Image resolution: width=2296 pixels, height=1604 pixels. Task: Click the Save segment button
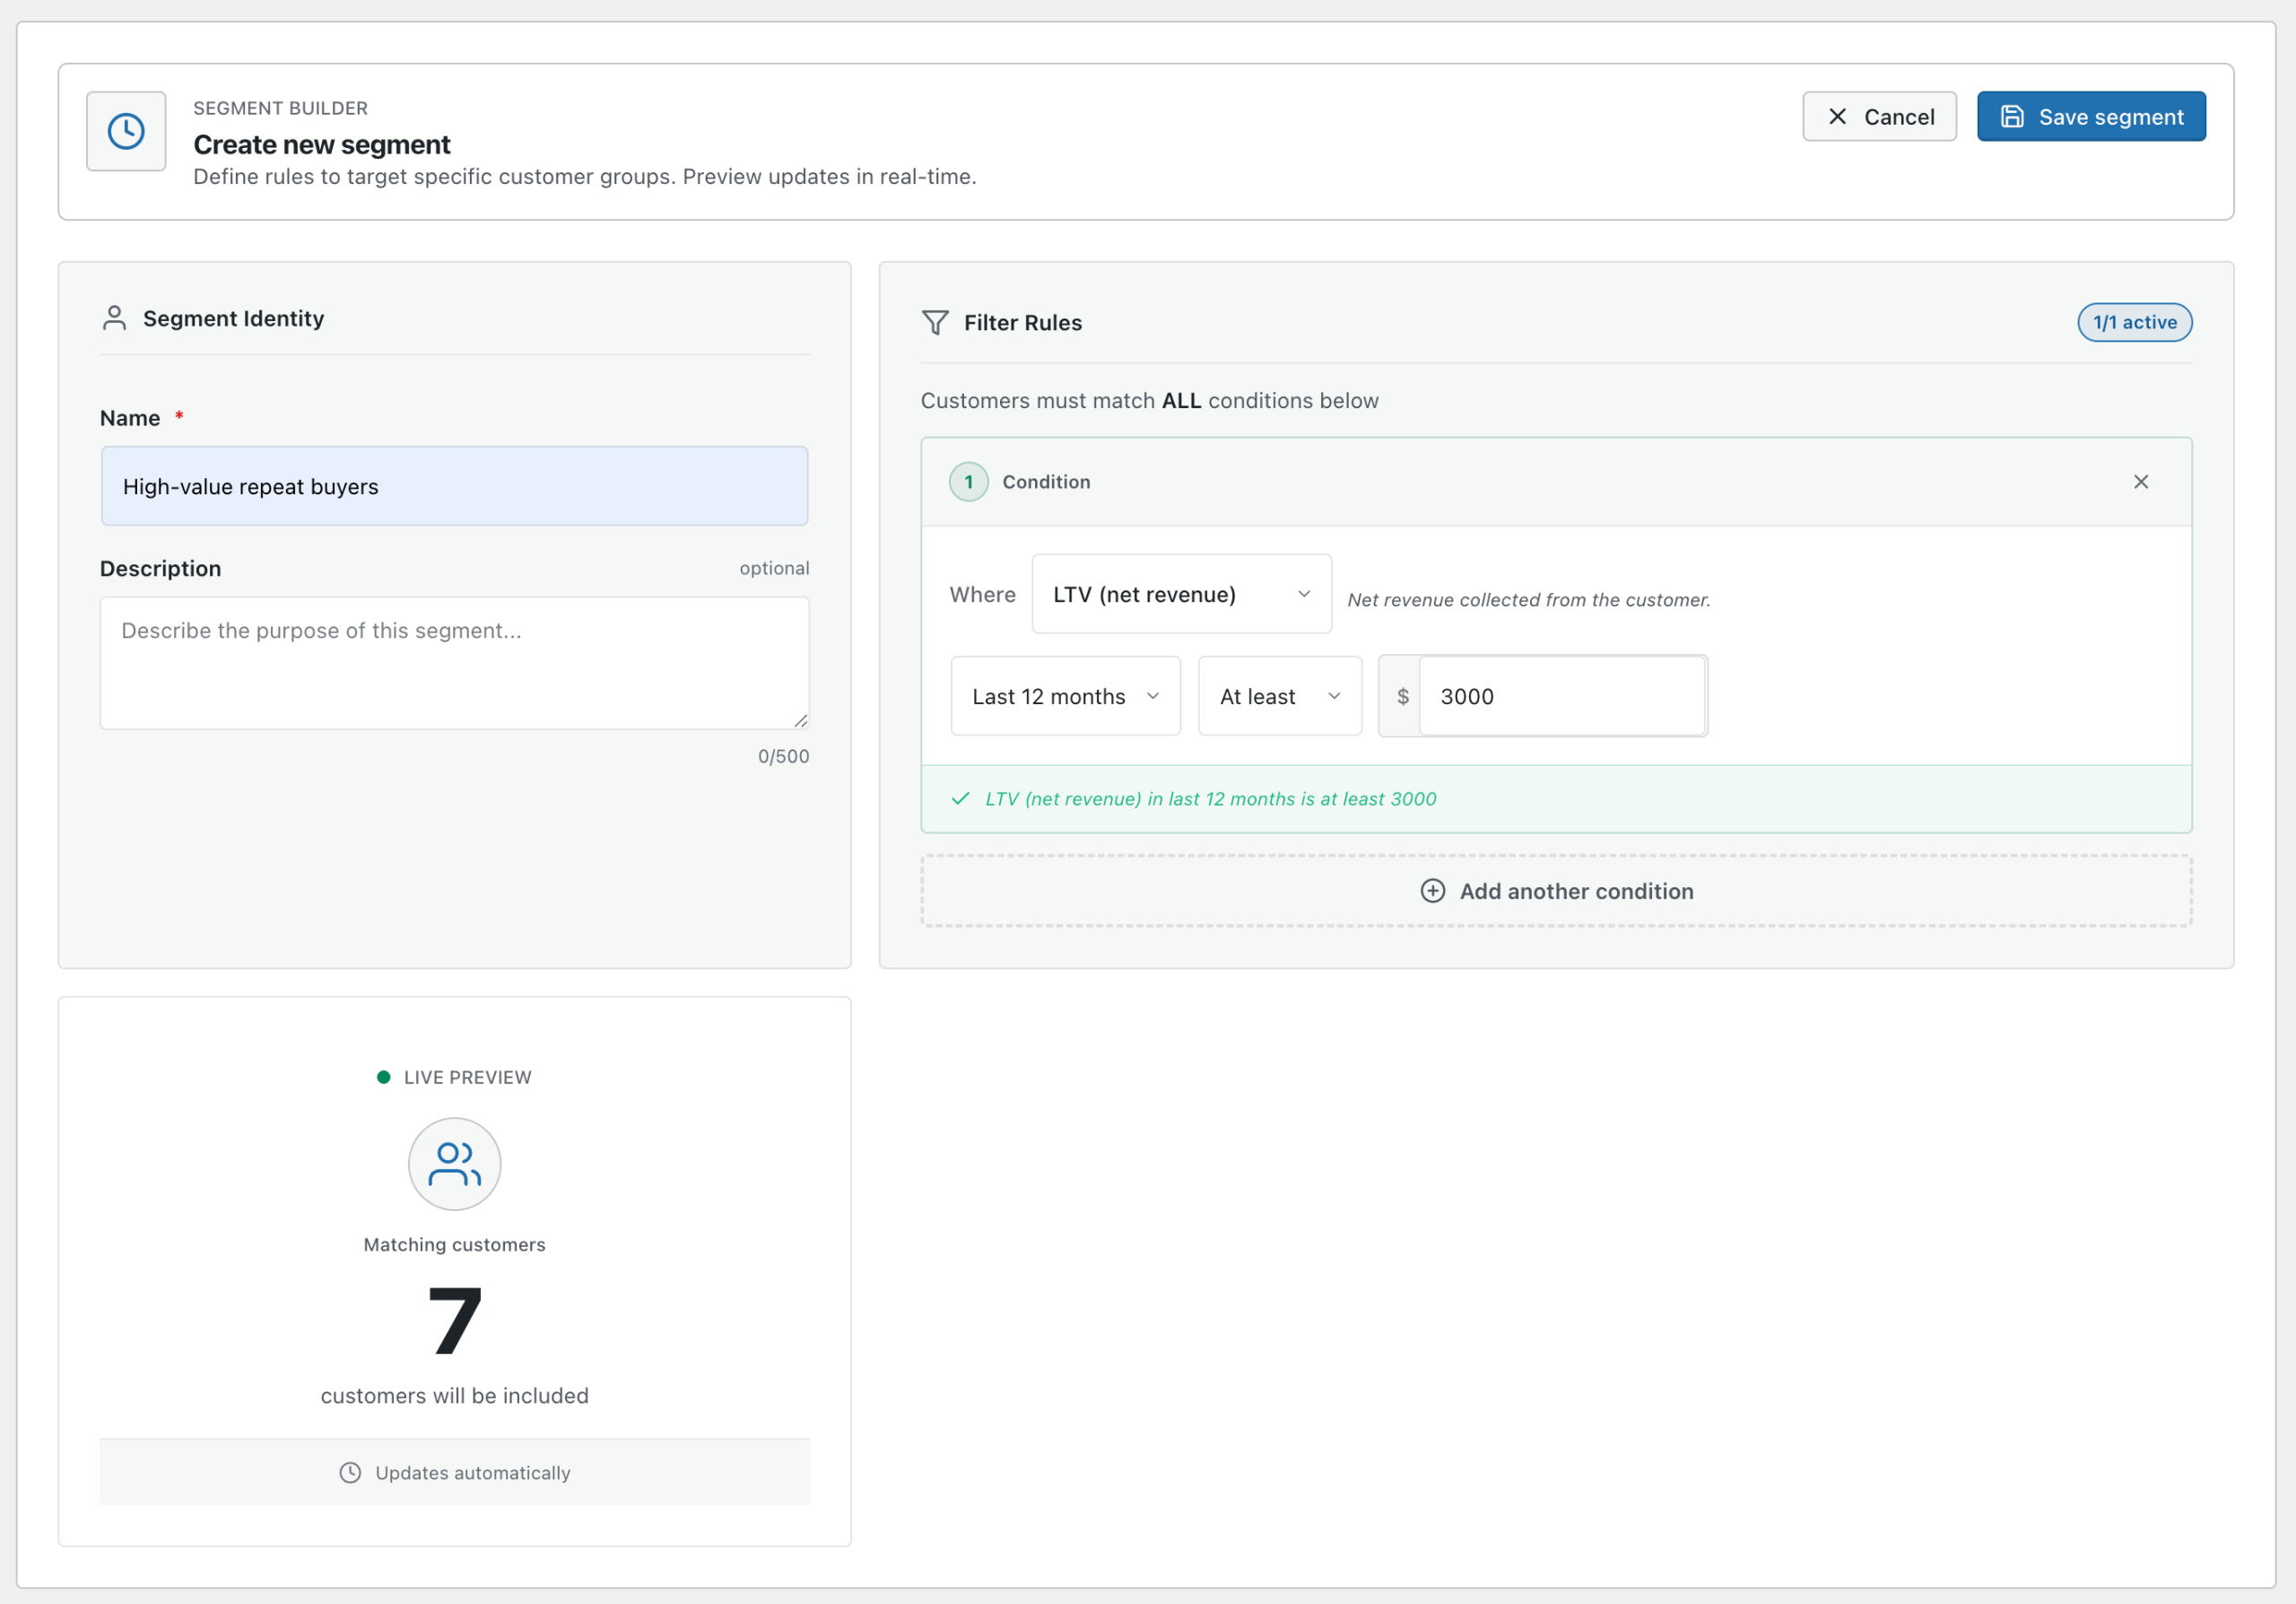click(x=2091, y=116)
